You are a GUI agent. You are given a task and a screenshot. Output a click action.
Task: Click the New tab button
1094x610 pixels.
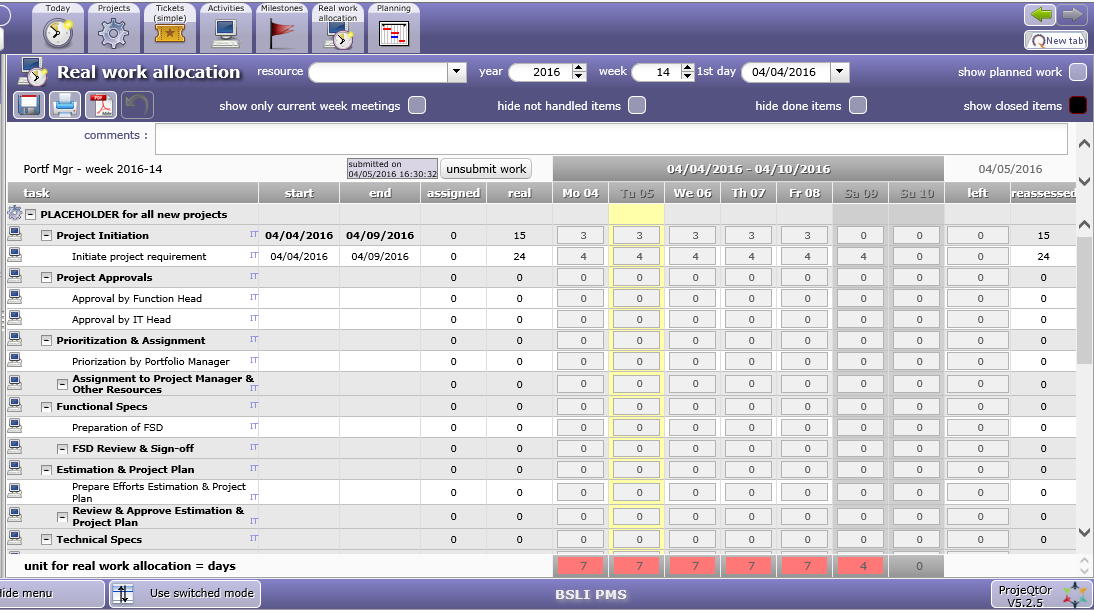[1056, 40]
